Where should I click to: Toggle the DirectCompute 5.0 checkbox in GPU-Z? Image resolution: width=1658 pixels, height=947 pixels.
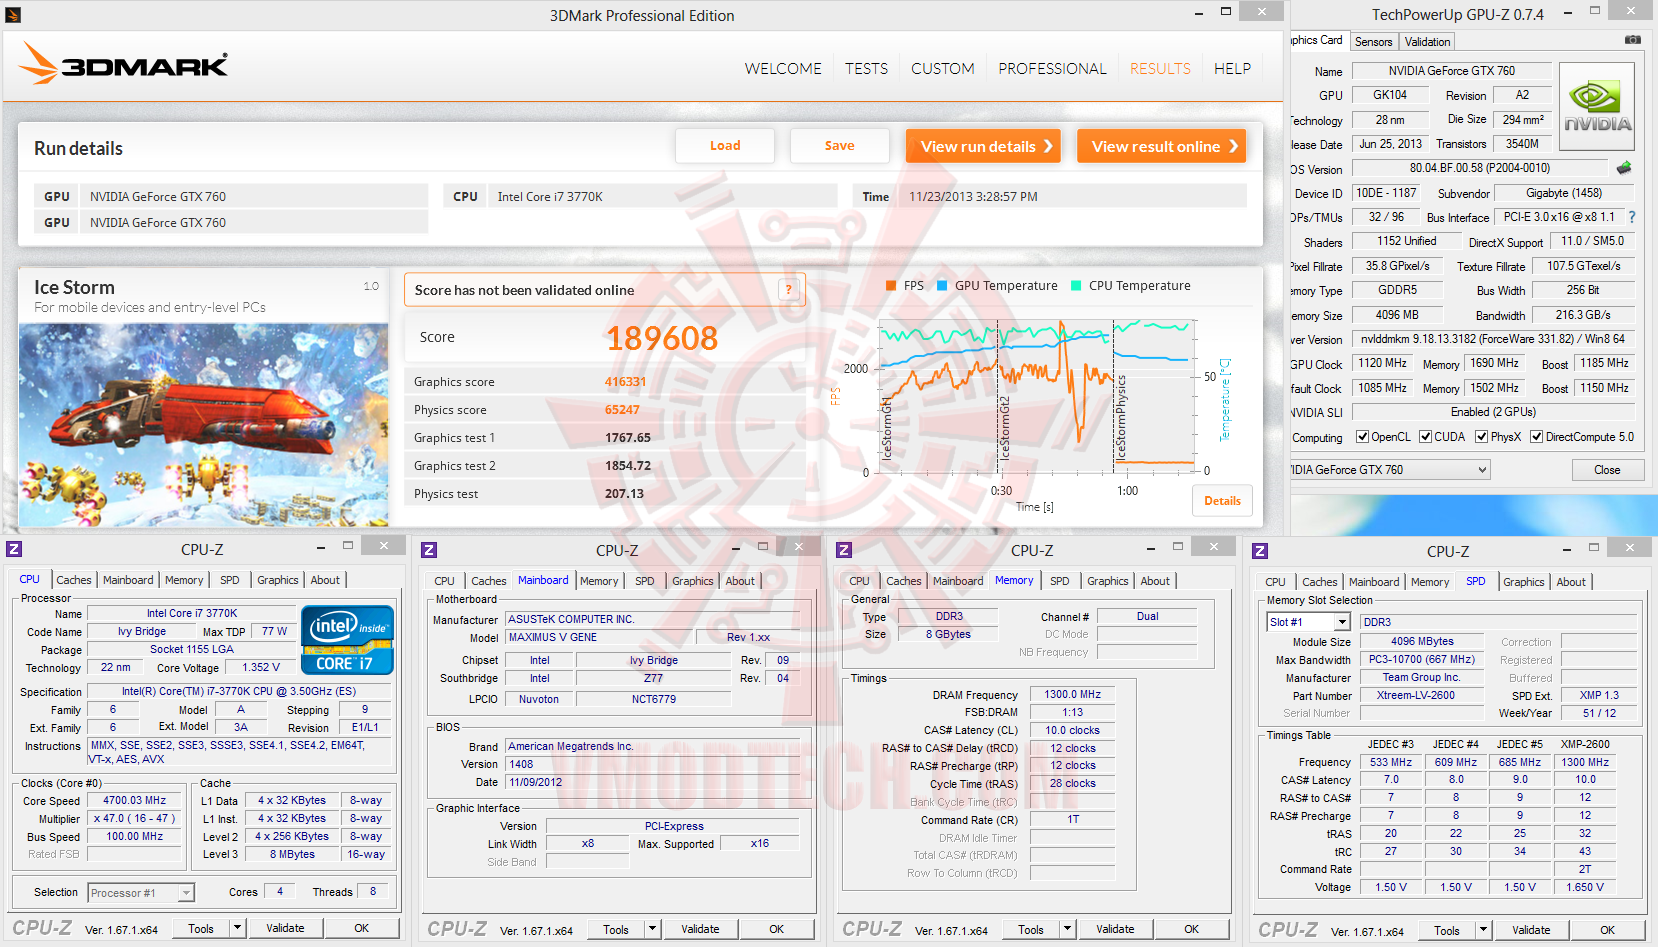click(x=1536, y=437)
